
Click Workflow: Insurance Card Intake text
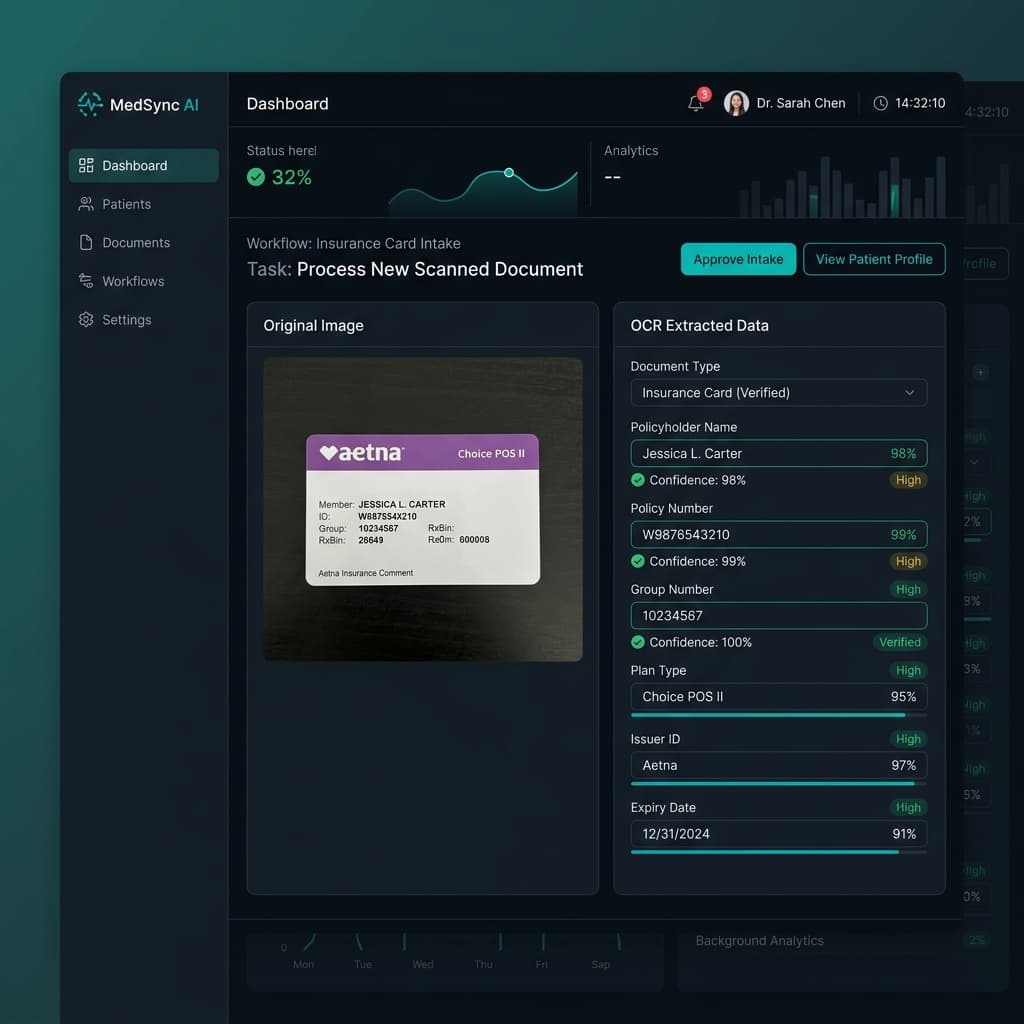(353, 243)
